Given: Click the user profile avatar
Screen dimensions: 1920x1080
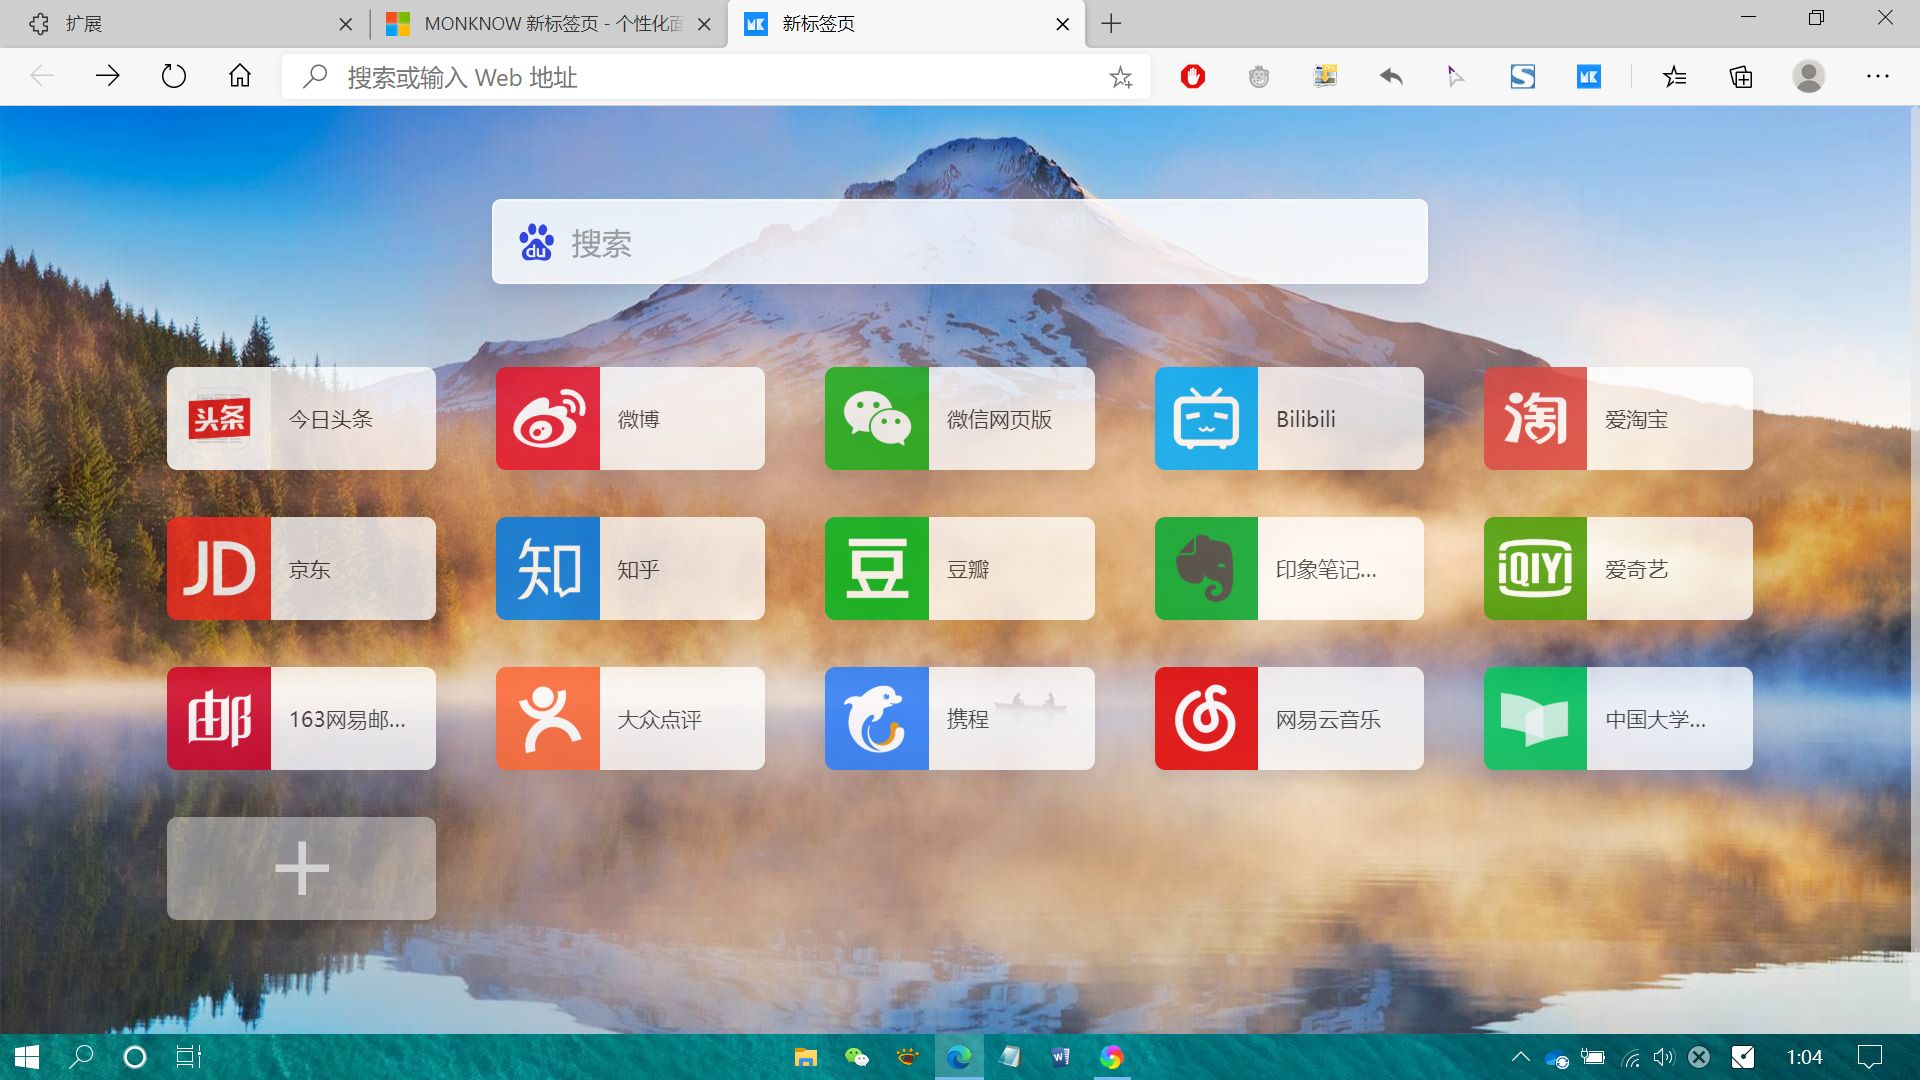Looking at the screenshot, I should [1809, 76].
